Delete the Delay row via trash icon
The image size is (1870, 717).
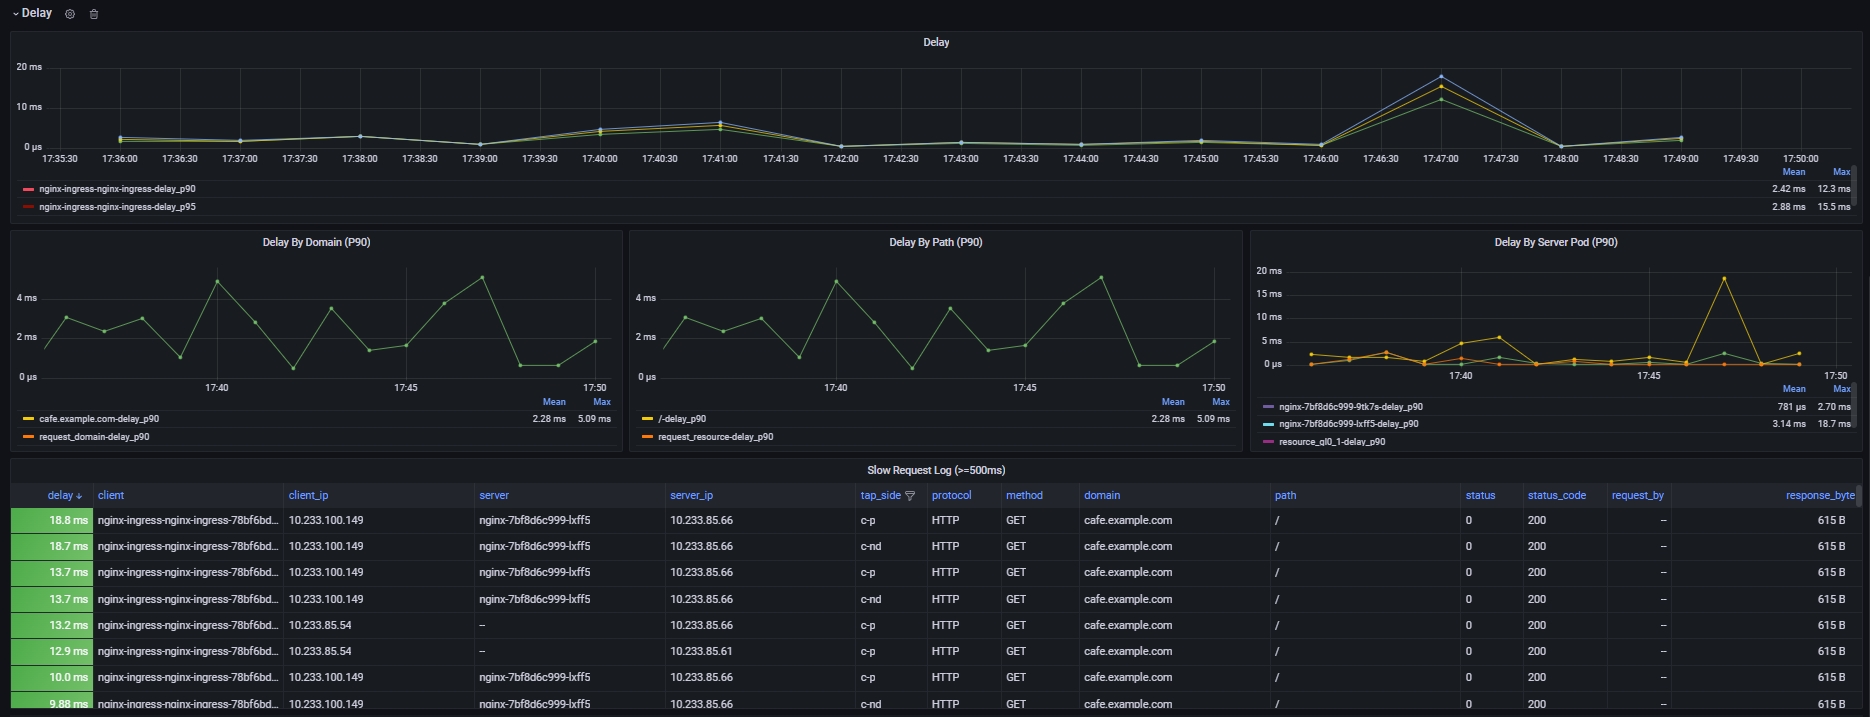(x=94, y=14)
